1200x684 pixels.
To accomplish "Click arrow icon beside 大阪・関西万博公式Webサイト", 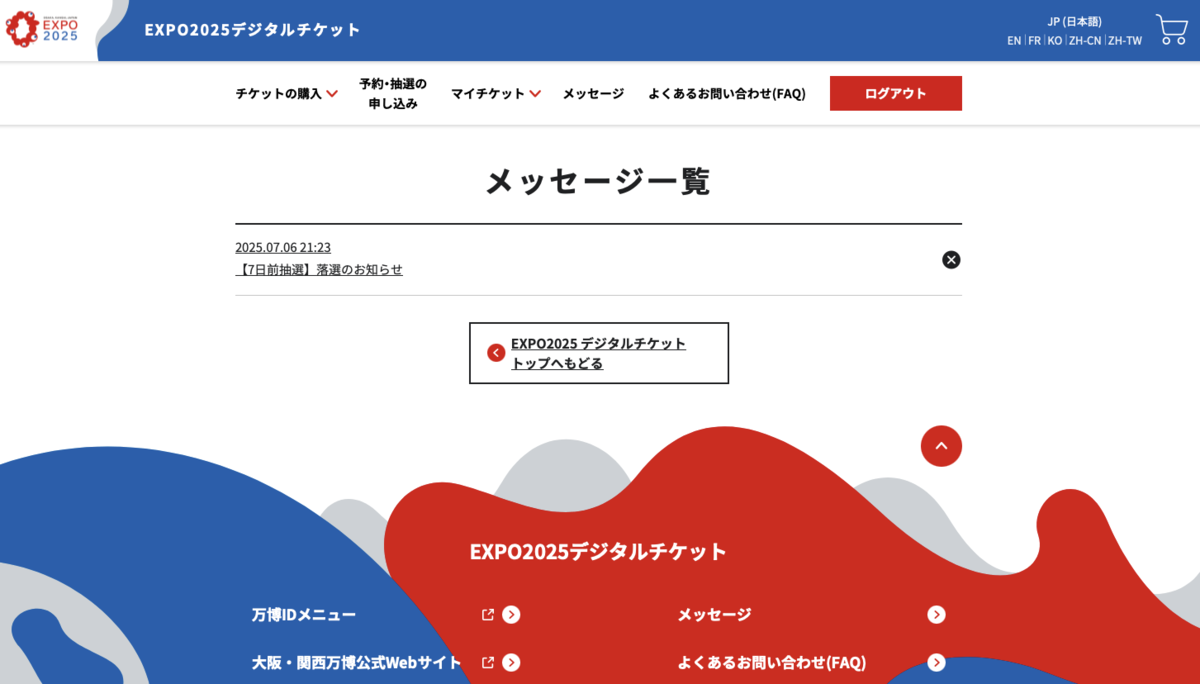I will 511,663.
